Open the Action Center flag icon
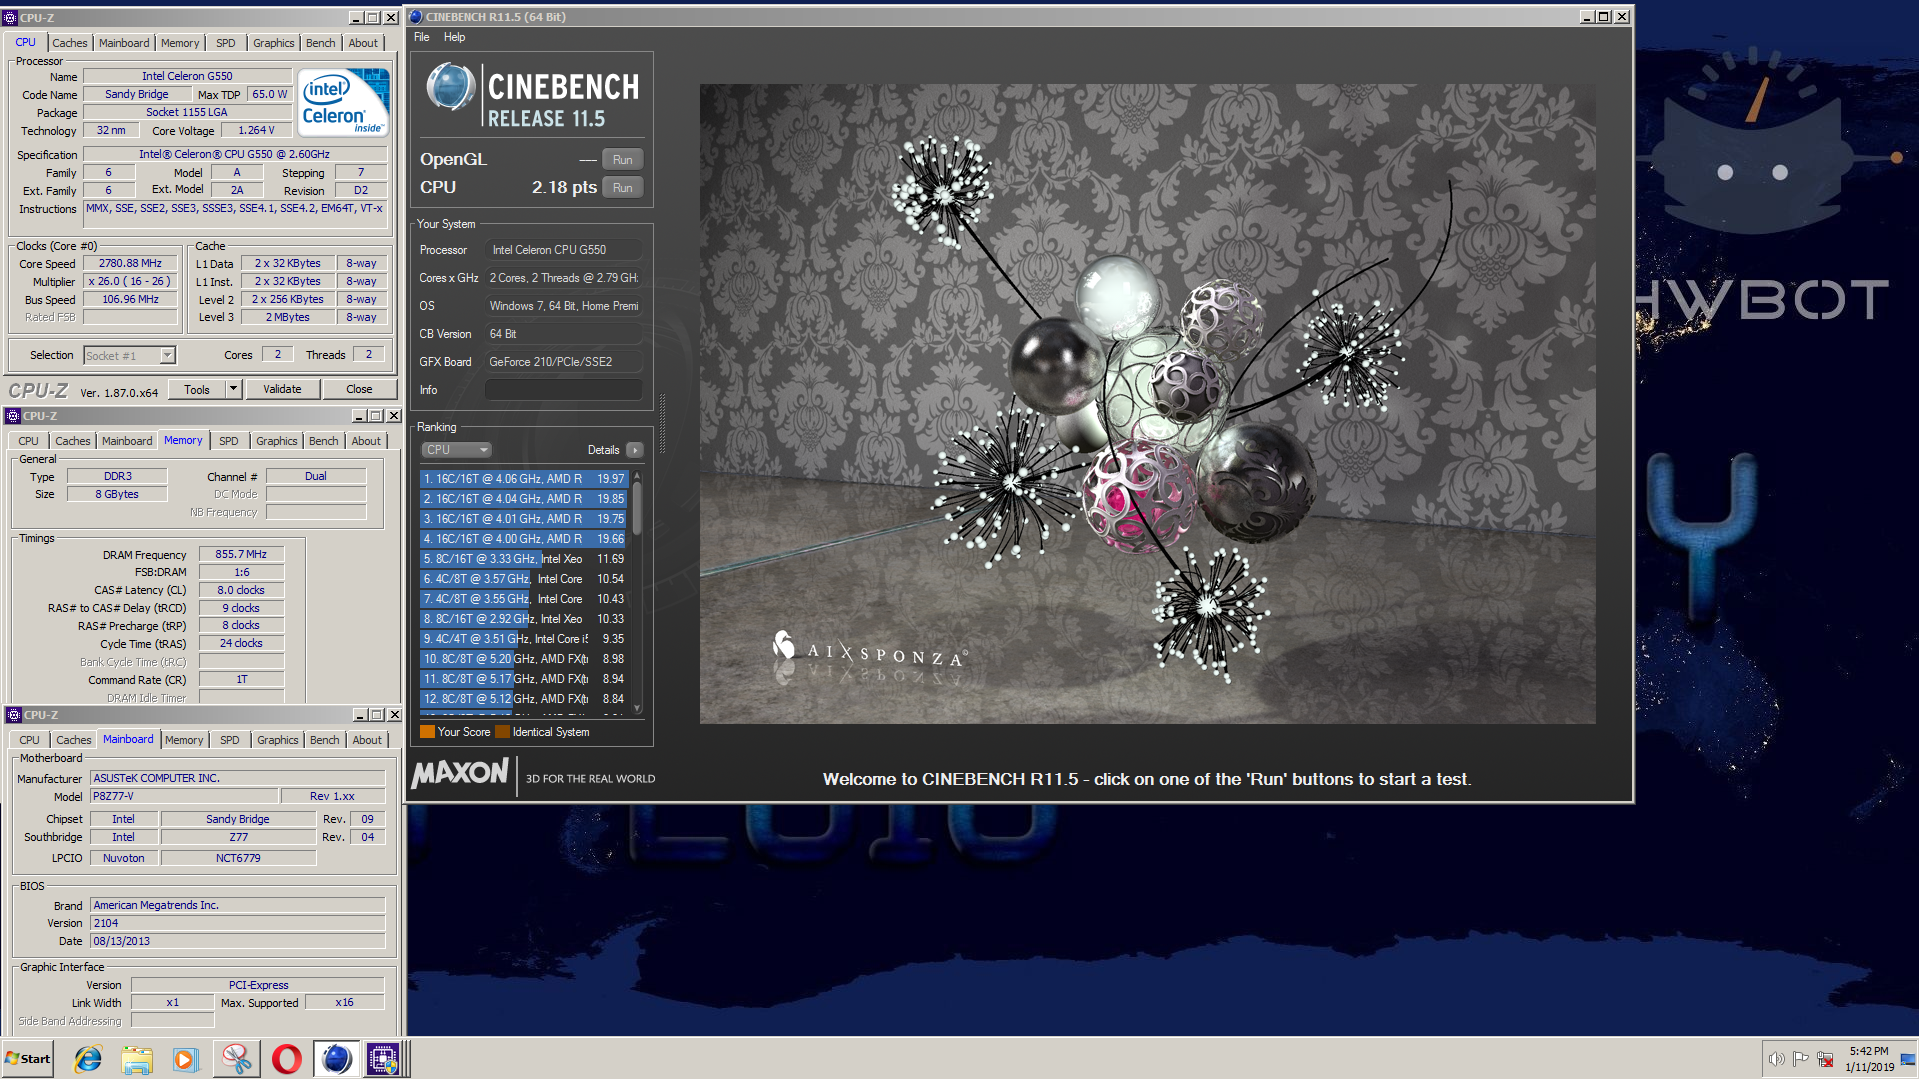Screen dimensions: 1919x1079 click(1800, 1059)
